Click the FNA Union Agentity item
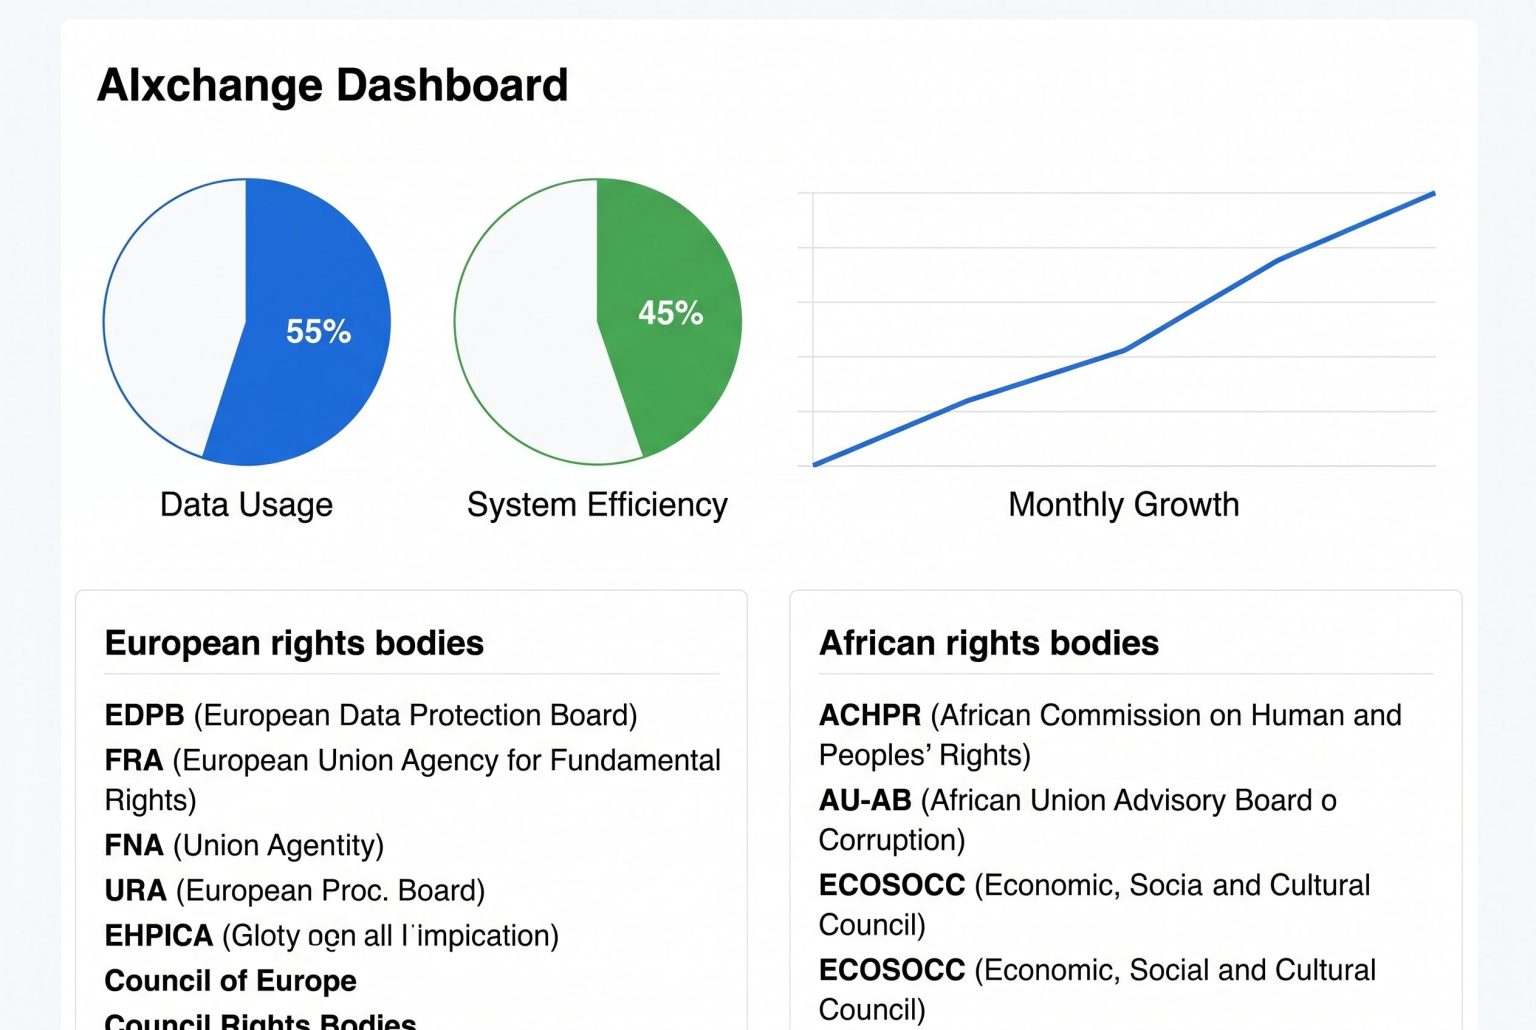Screen dimensions: 1536x1030 coord(244,846)
